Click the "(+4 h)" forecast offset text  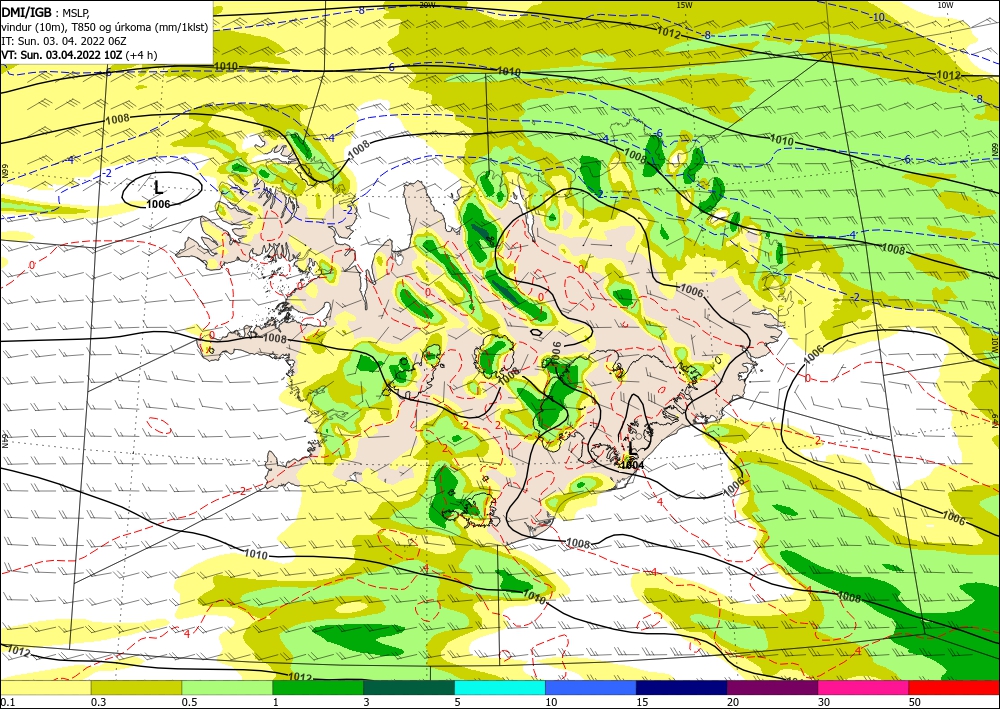coord(141,55)
